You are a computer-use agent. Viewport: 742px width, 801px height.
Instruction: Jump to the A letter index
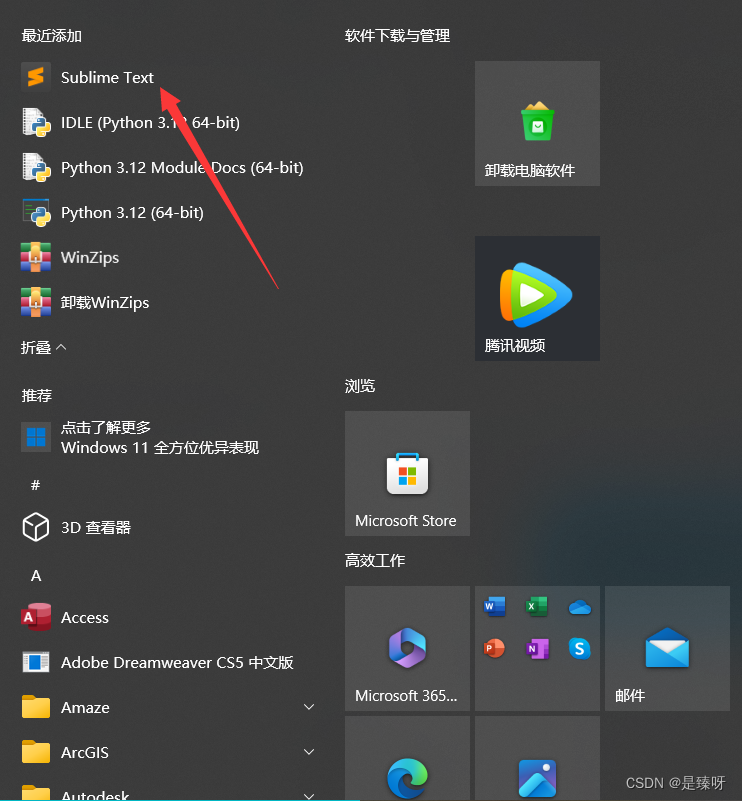36,576
